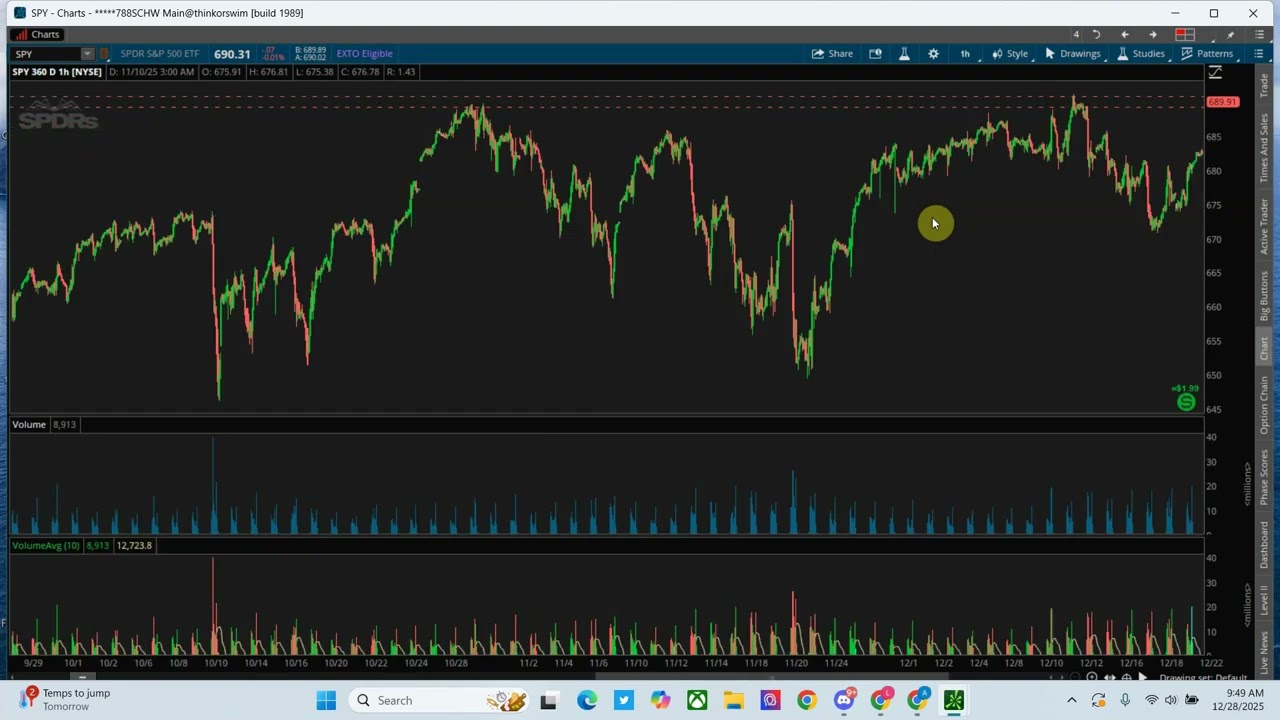1280x720 pixels.
Task: Click the Drawing set: Default selector
Action: click(x=1203, y=678)
